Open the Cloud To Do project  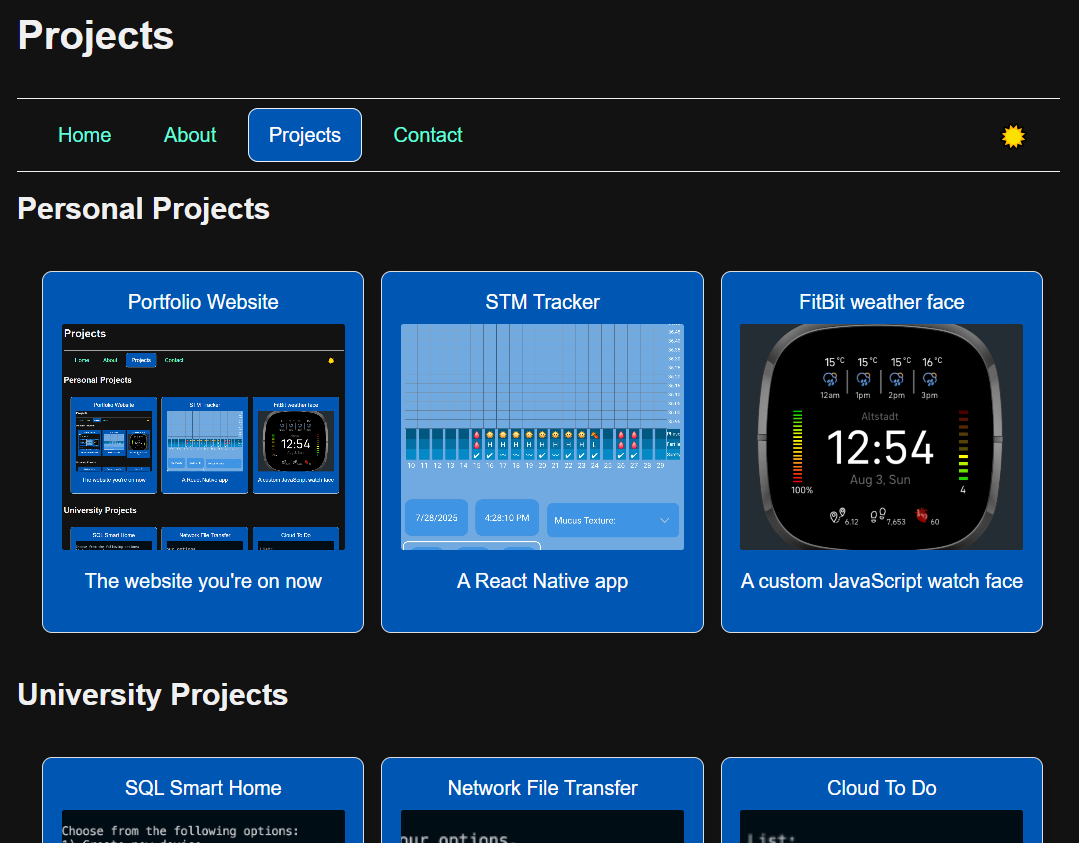point(881,788)
